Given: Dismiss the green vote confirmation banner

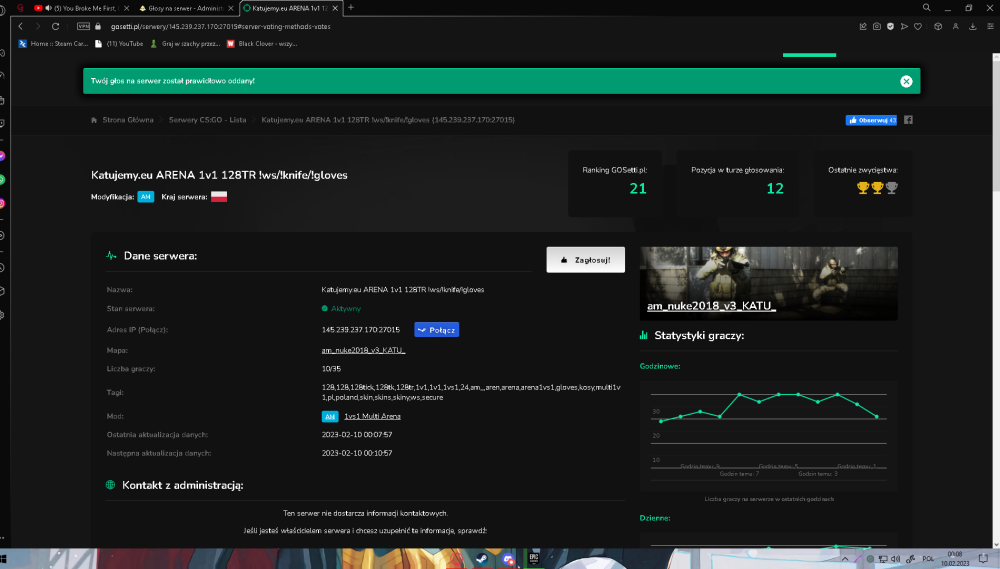Looking at the screenshot, I should (906, 81).
